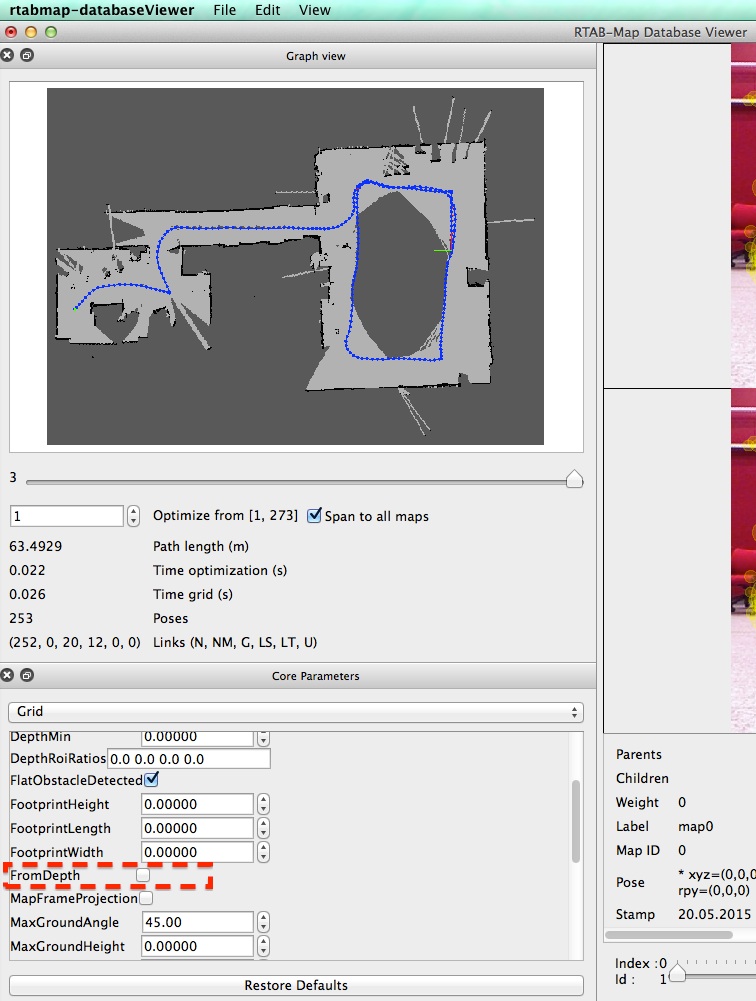The image size is (756, 1001).
Task: Click the Restore Defaults button
Action: point(295,985)
